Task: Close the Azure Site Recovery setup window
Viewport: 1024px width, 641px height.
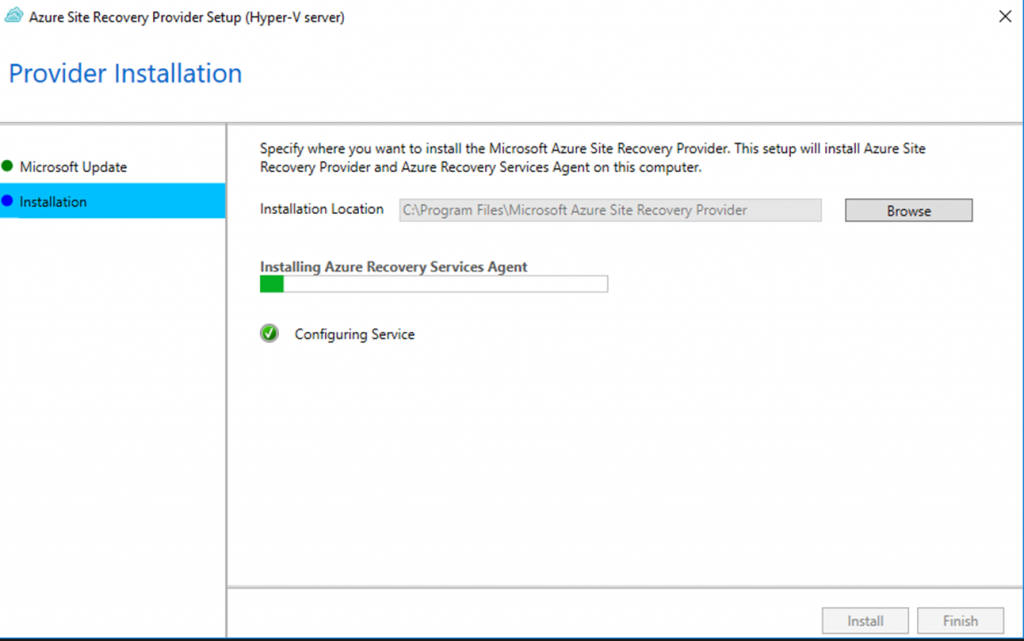Action: pos(1004,17)
